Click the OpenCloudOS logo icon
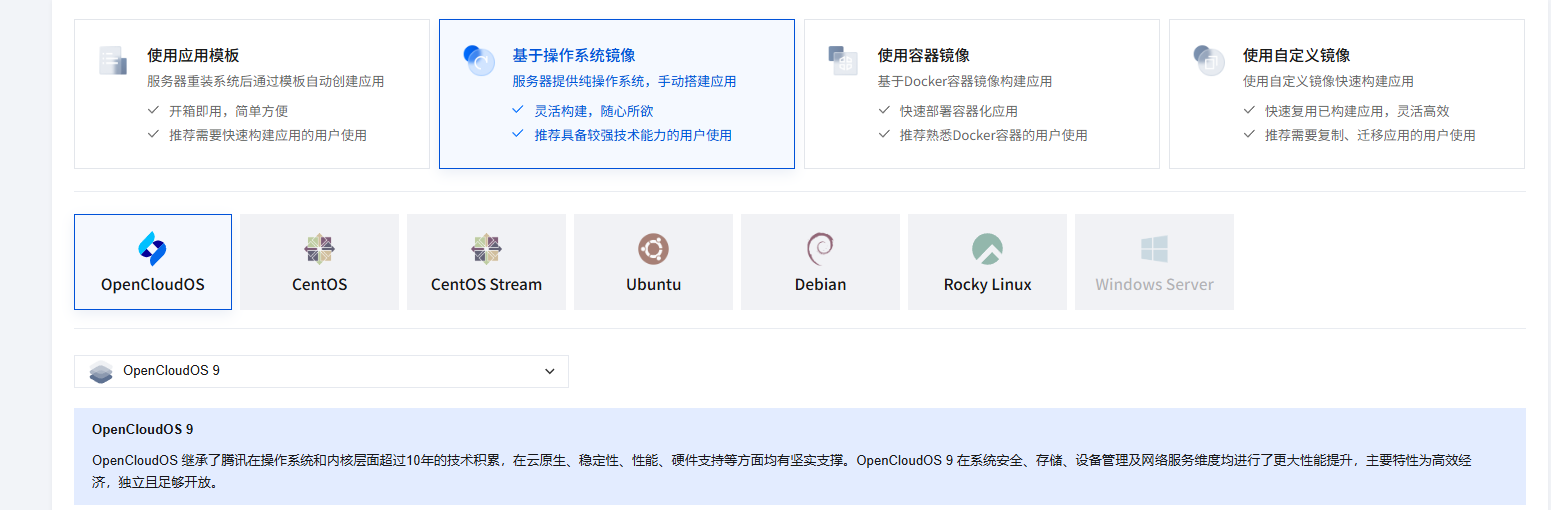Screen dimensions: 1551x510 (x=153, y=249)
